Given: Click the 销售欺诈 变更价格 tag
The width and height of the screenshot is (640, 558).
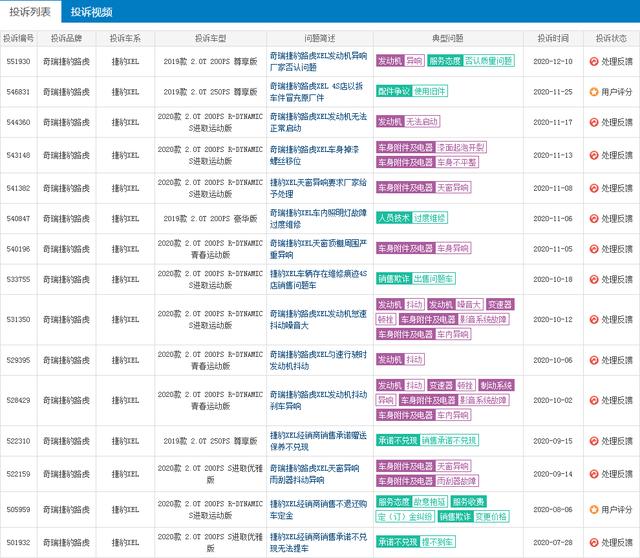Looking at the screenshot, I should coord(473,517).
